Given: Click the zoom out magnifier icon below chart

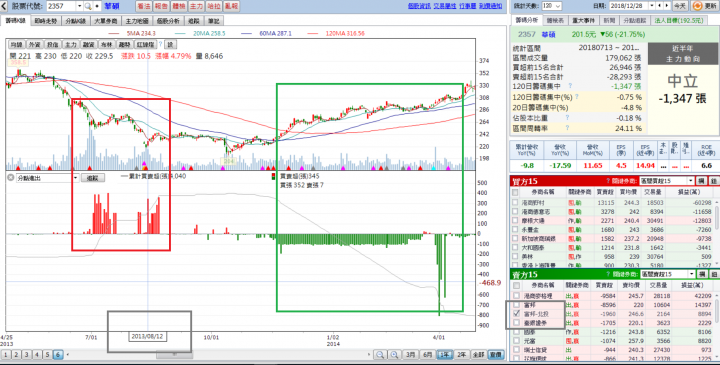Looking at the screenshot, I should coord(380,354).
